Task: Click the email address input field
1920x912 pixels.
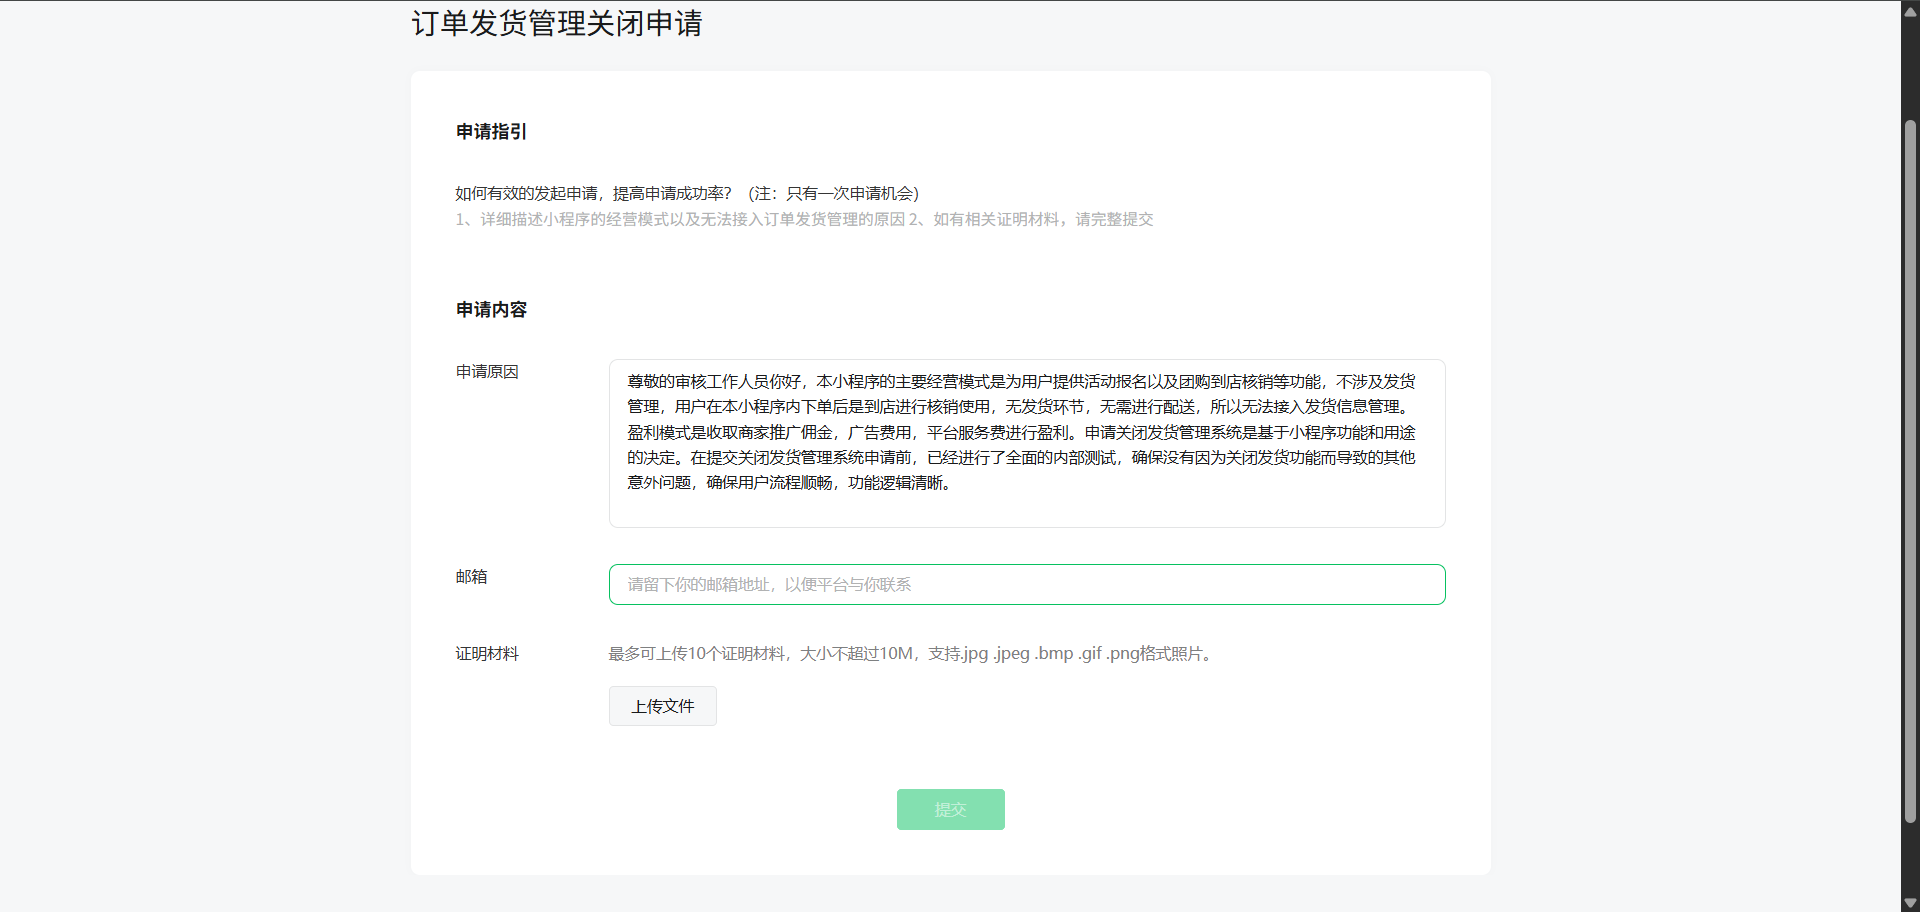Action: pos(1026,585)
